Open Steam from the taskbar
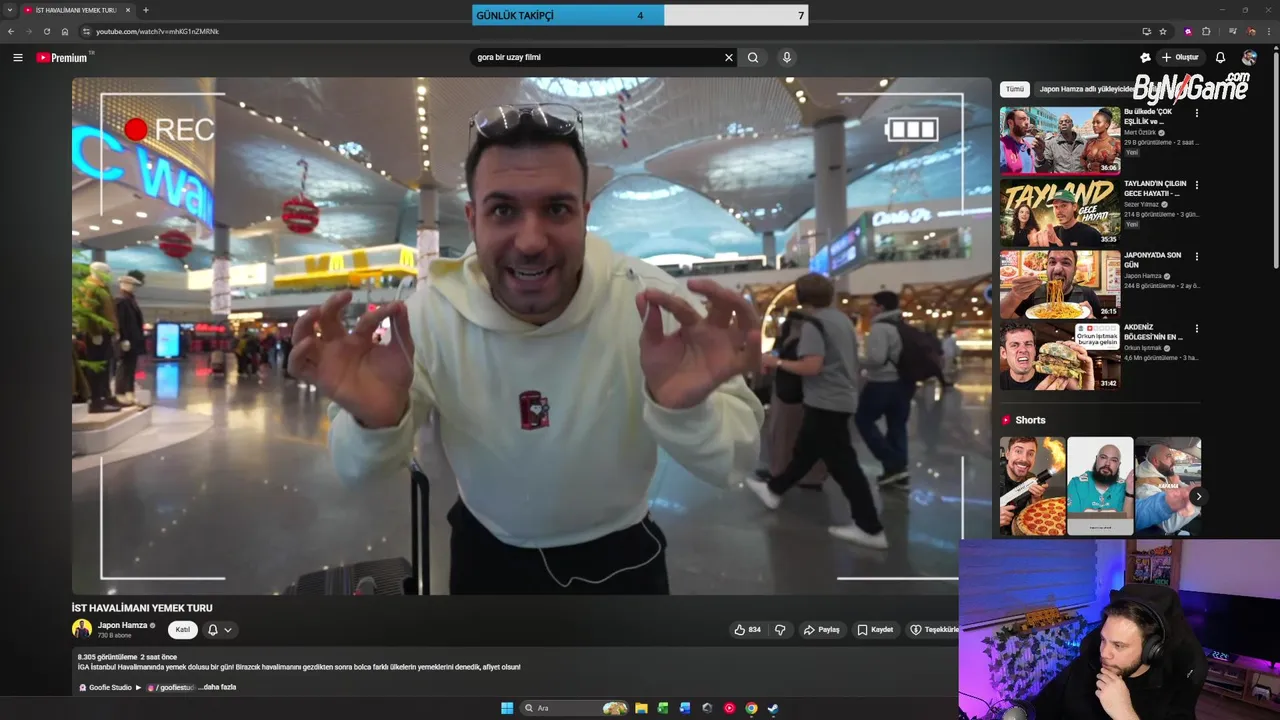The height and width of the screenshot is (720, 1280). click(x=773, y=708)
